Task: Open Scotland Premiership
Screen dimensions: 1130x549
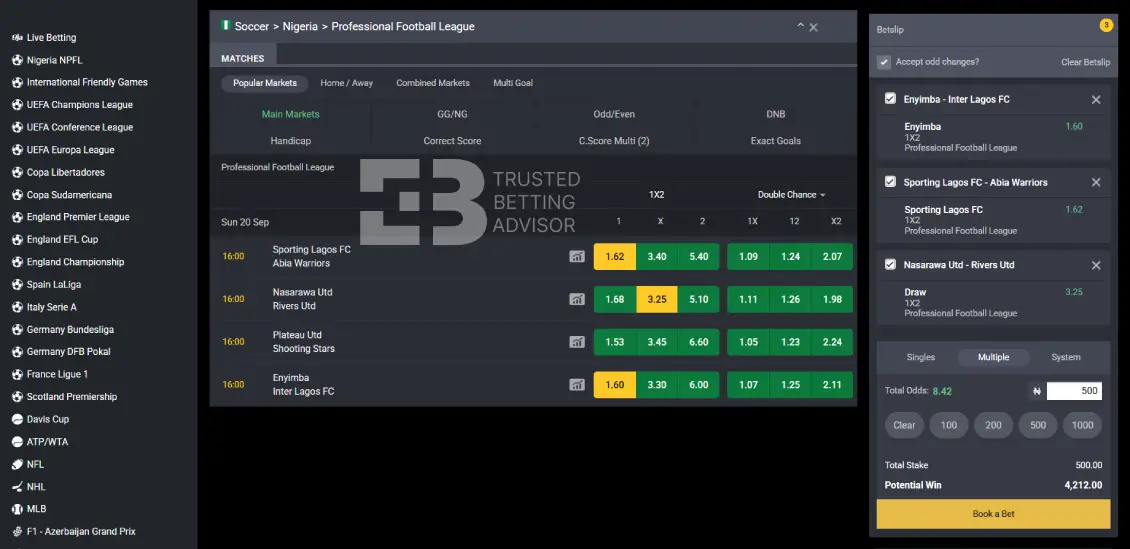Action: click(64, 396)
